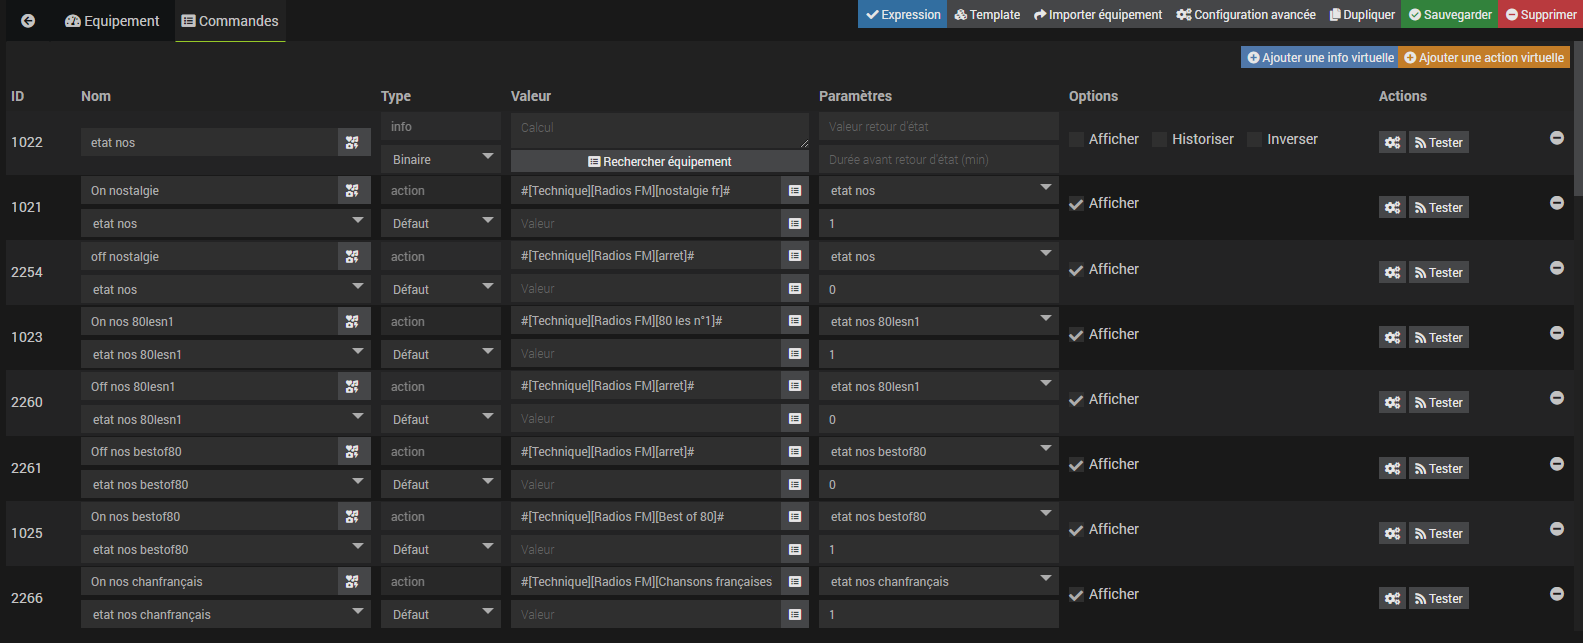Delete command 2266 using minus icon
This screenshot has width=1583, height=643.
1556,594
